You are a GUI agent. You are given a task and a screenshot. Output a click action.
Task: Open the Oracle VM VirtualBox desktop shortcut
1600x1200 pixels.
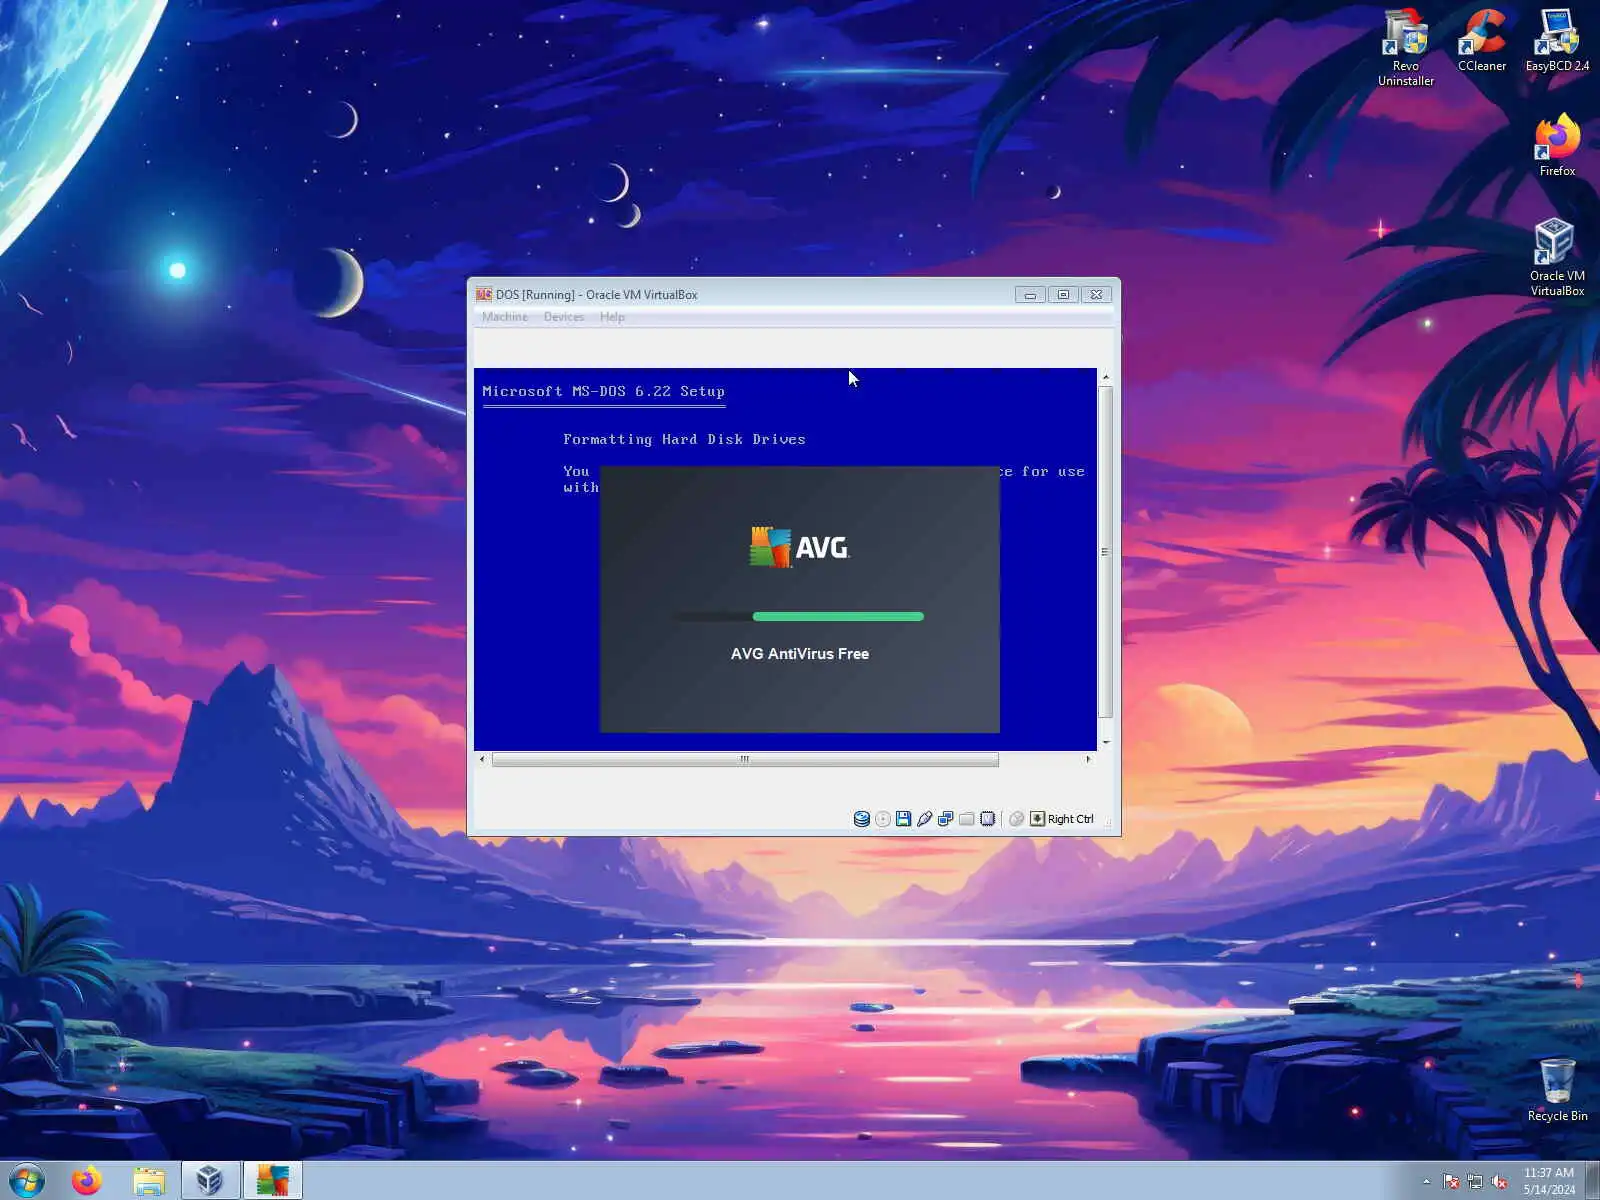1557,257
